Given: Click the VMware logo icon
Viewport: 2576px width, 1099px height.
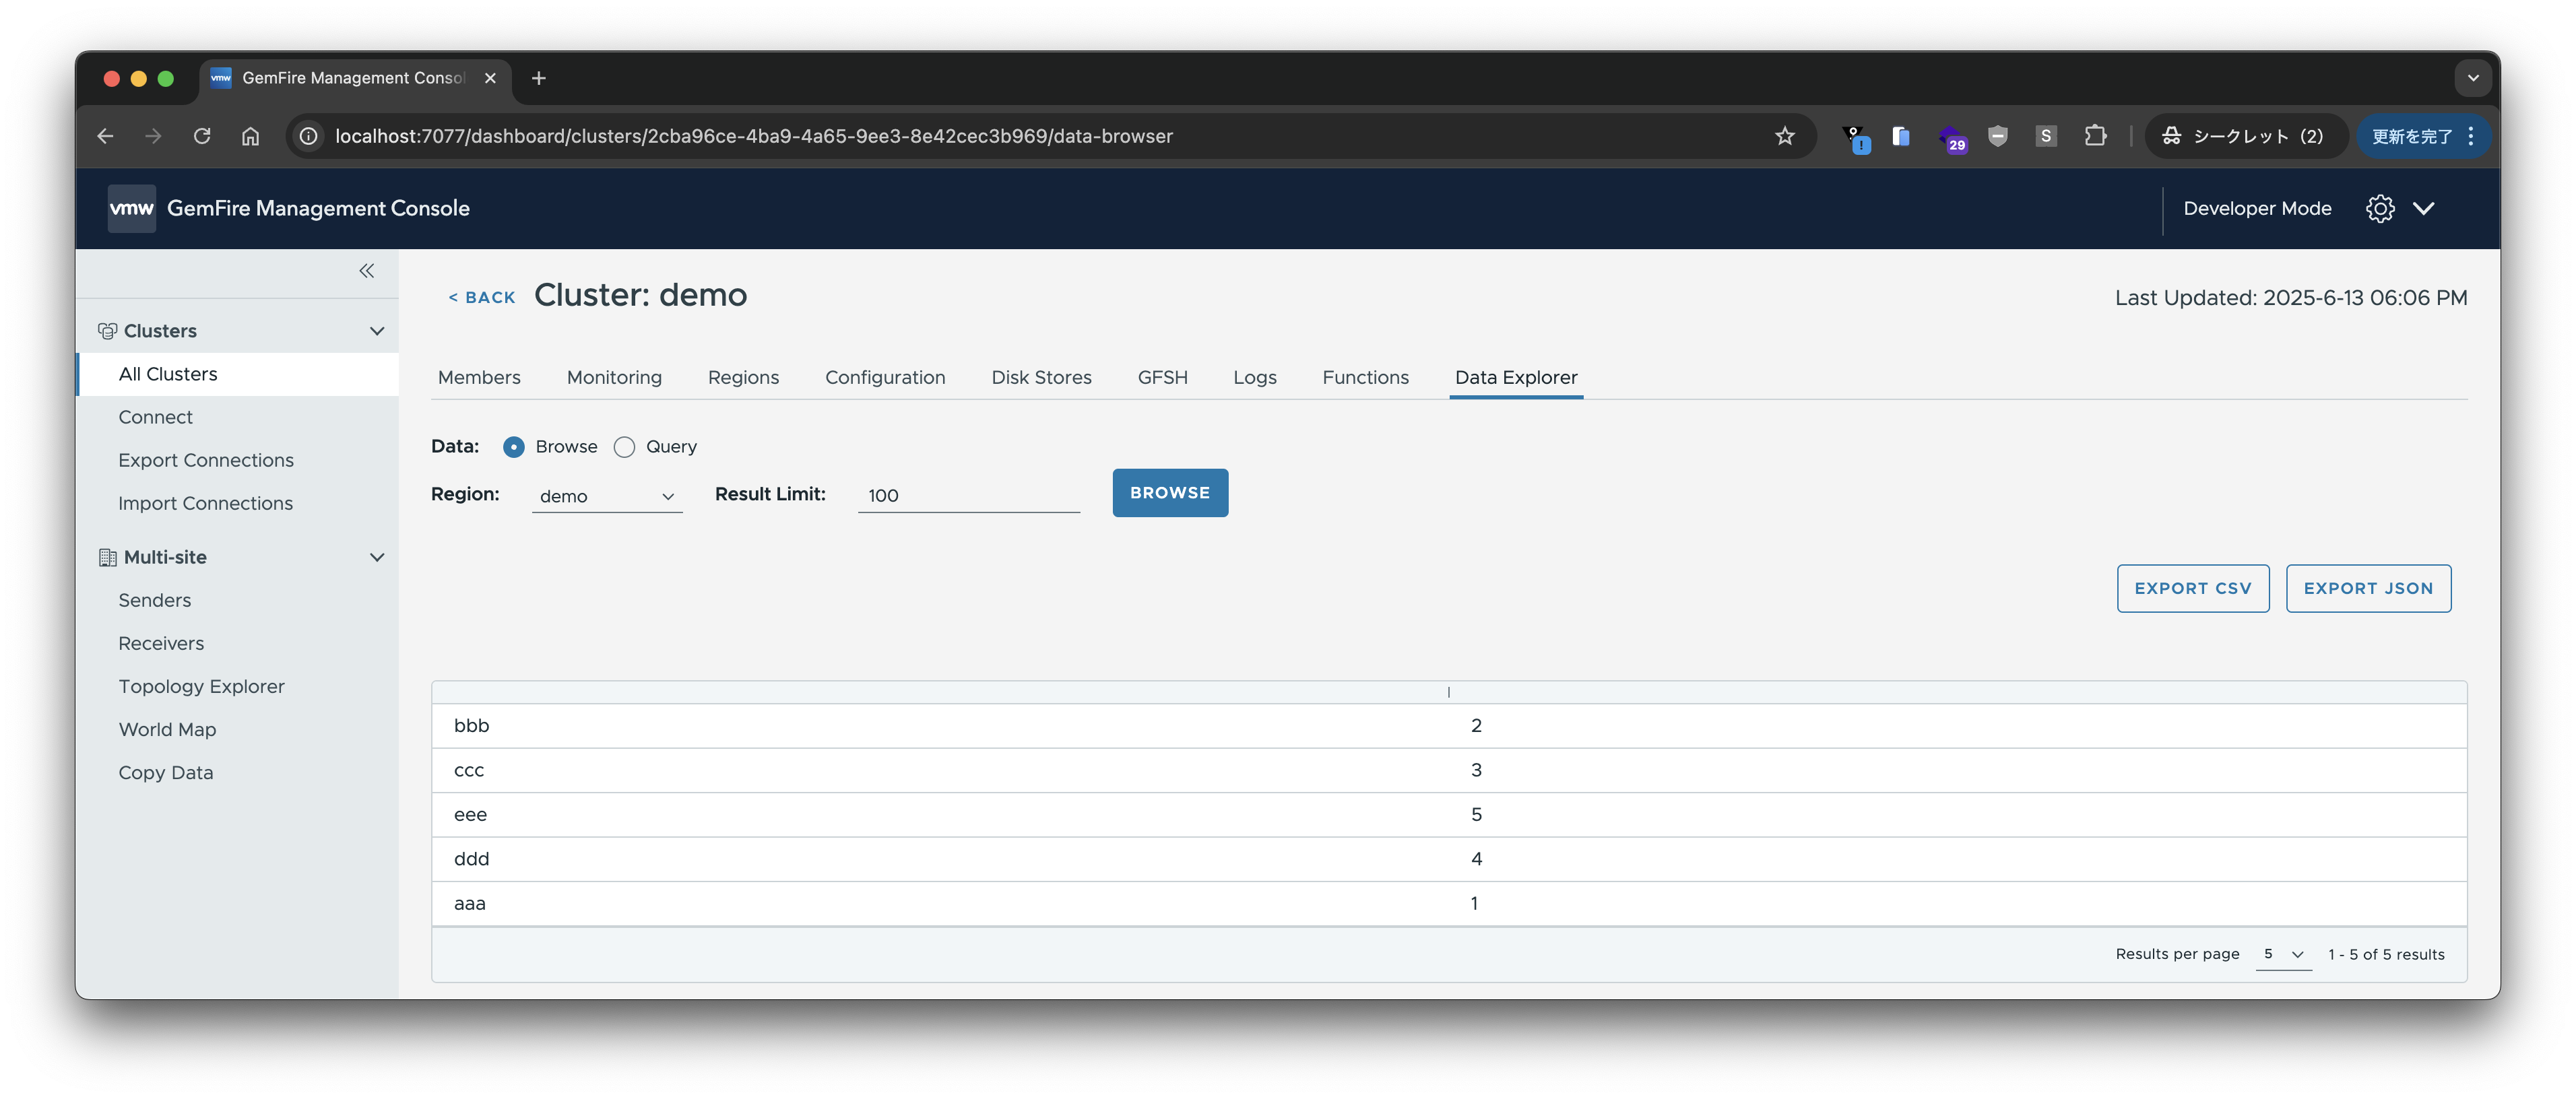Looking at the screenshot, I should (131, 208).
